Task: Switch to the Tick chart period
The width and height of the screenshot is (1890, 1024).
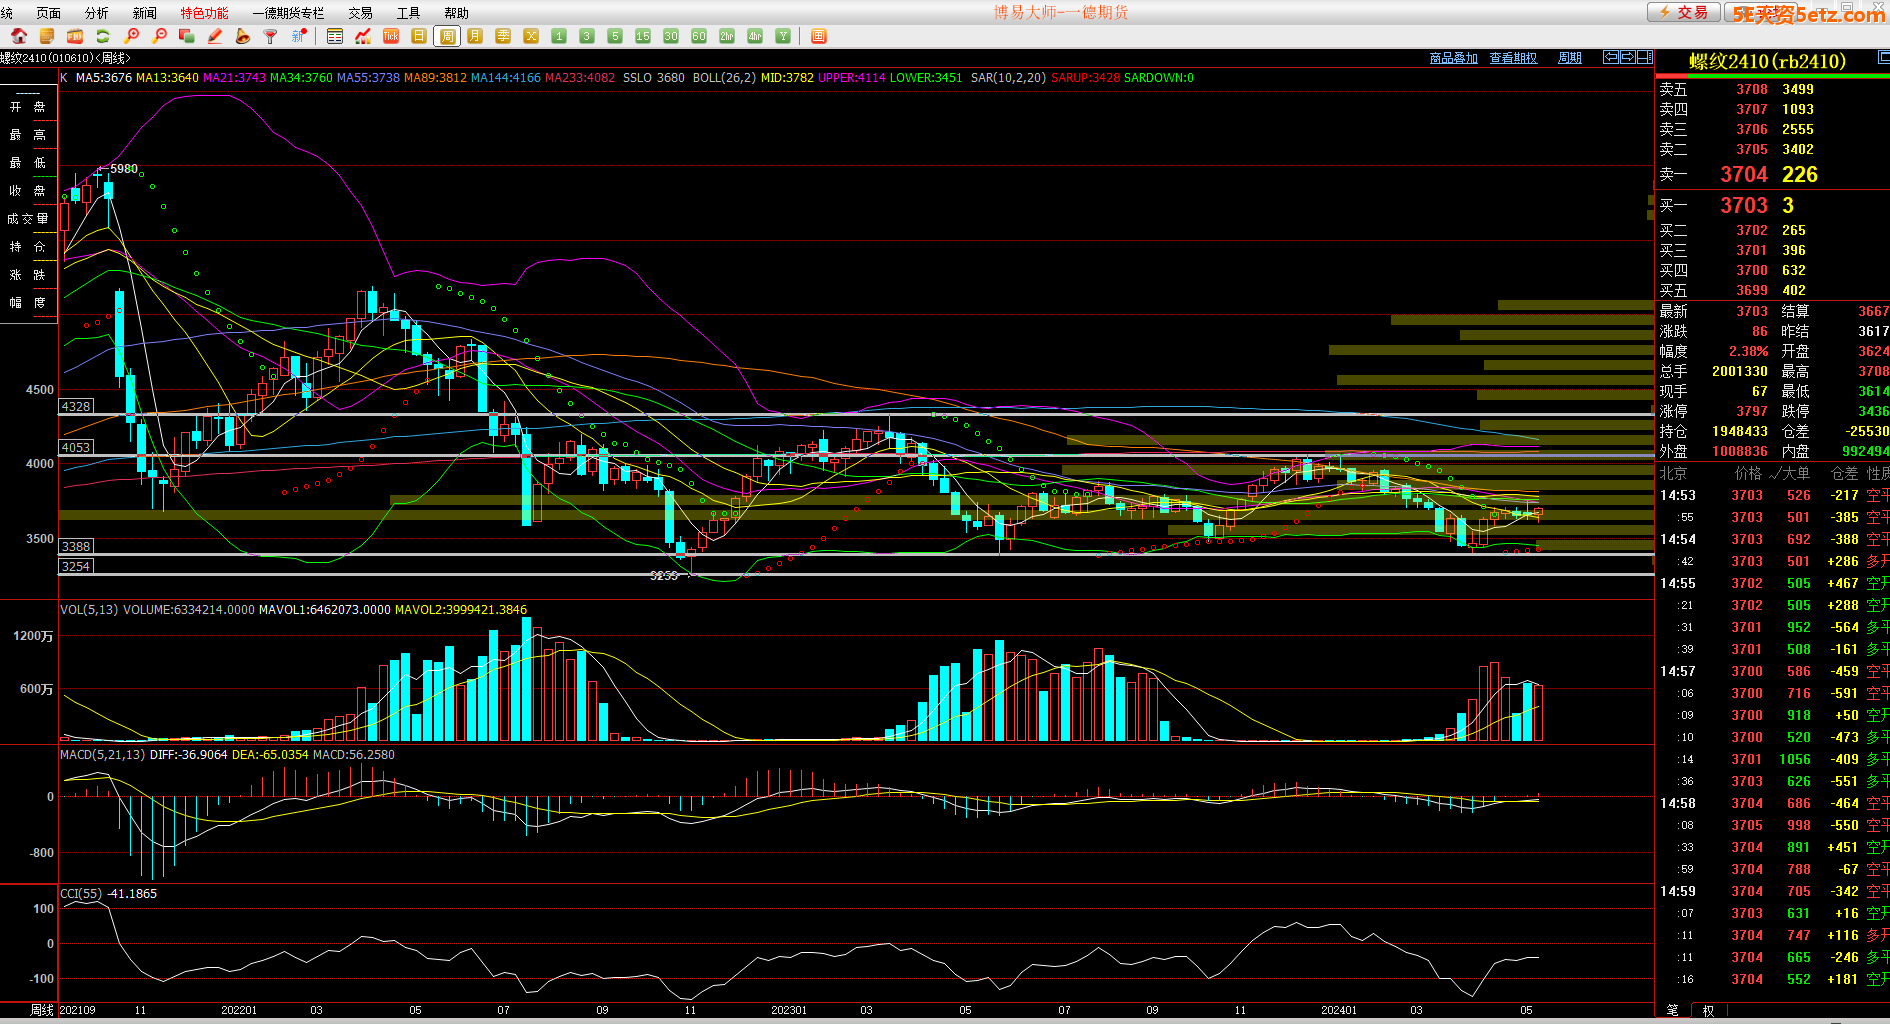Action: (391, 36)
